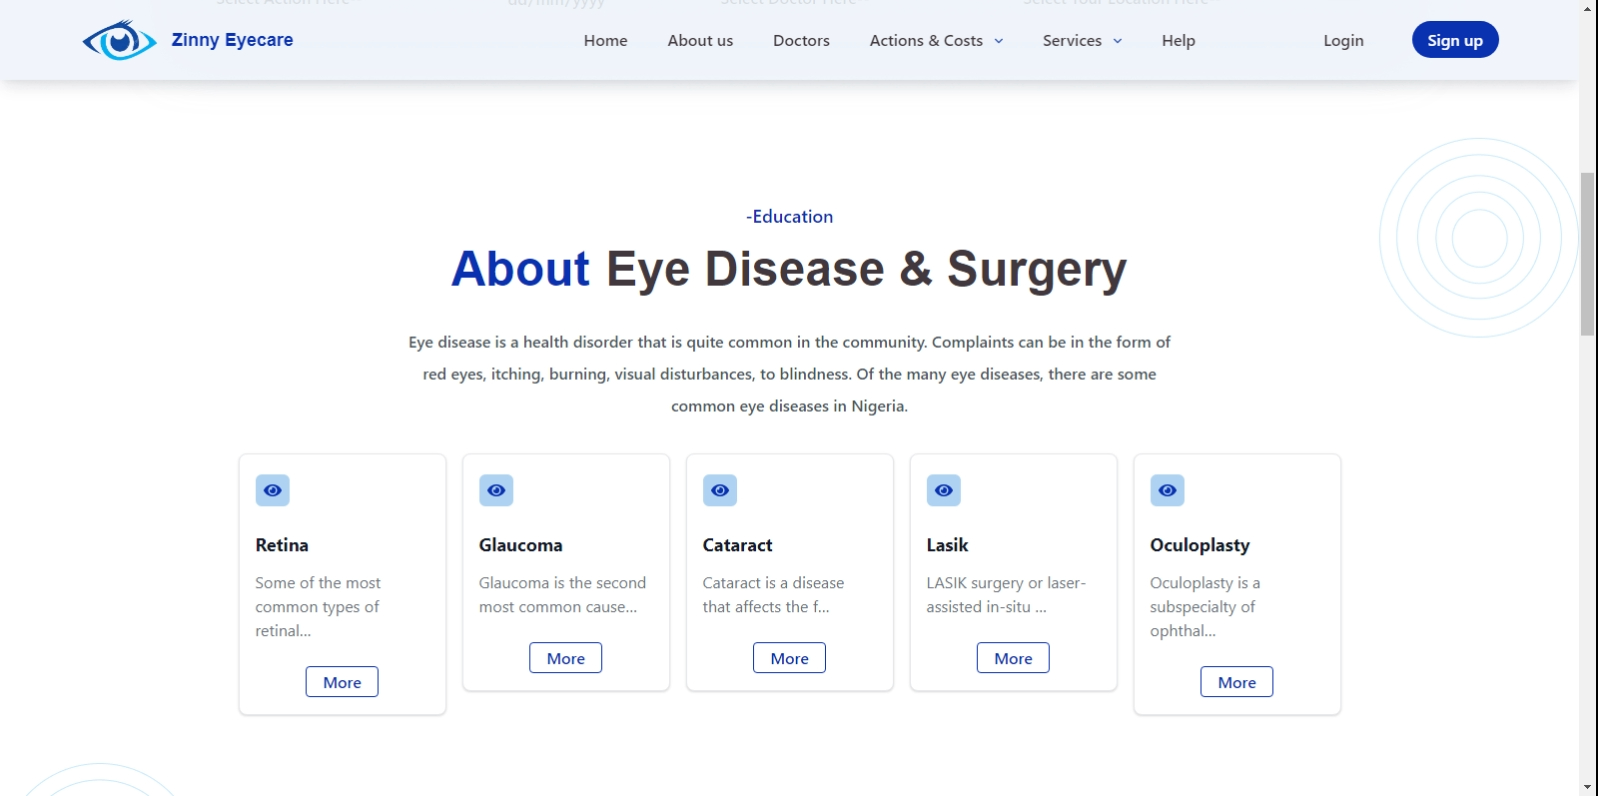The width and height of the screenshot is (1598, 796).
Task: Go to Home in navigation
Action: point(606,40)
